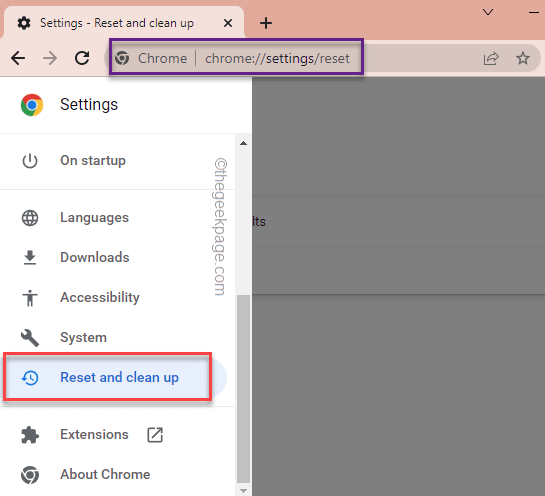This screenshot has width=545, height=496.
Task: Minimize the Chrome window
Action: (534, 13)
